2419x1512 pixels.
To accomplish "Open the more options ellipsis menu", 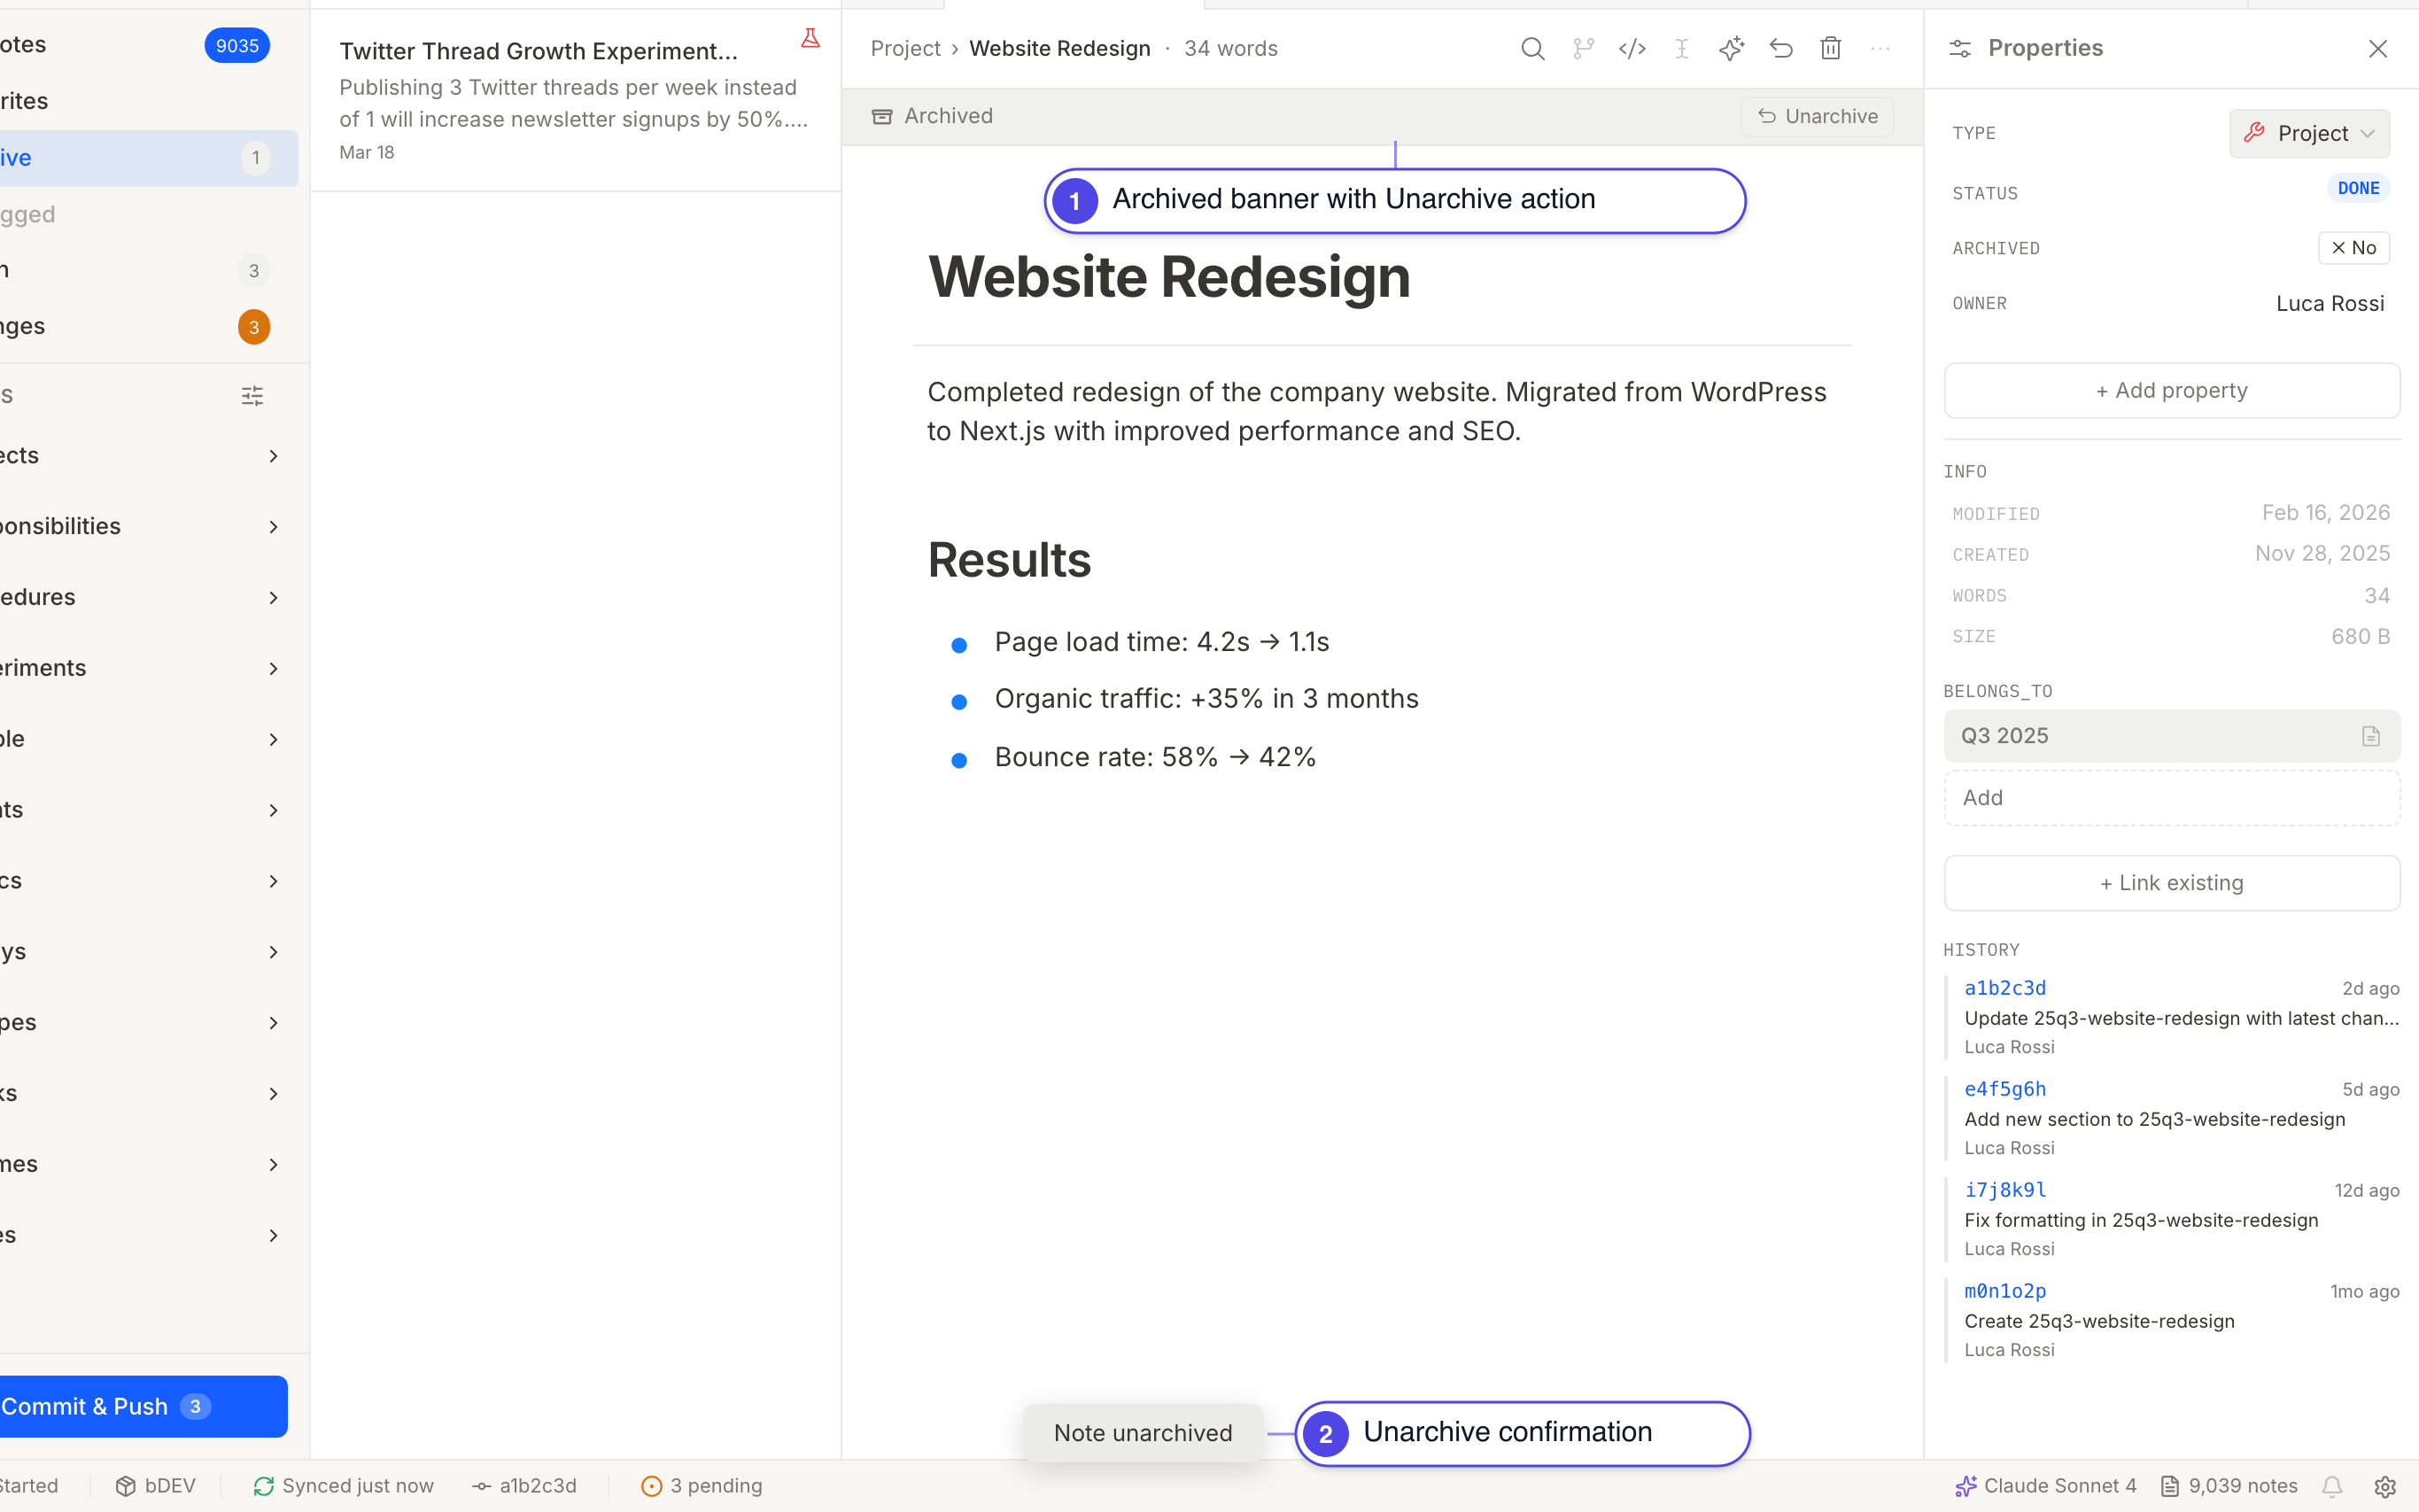I will (x=1880, y=48).
